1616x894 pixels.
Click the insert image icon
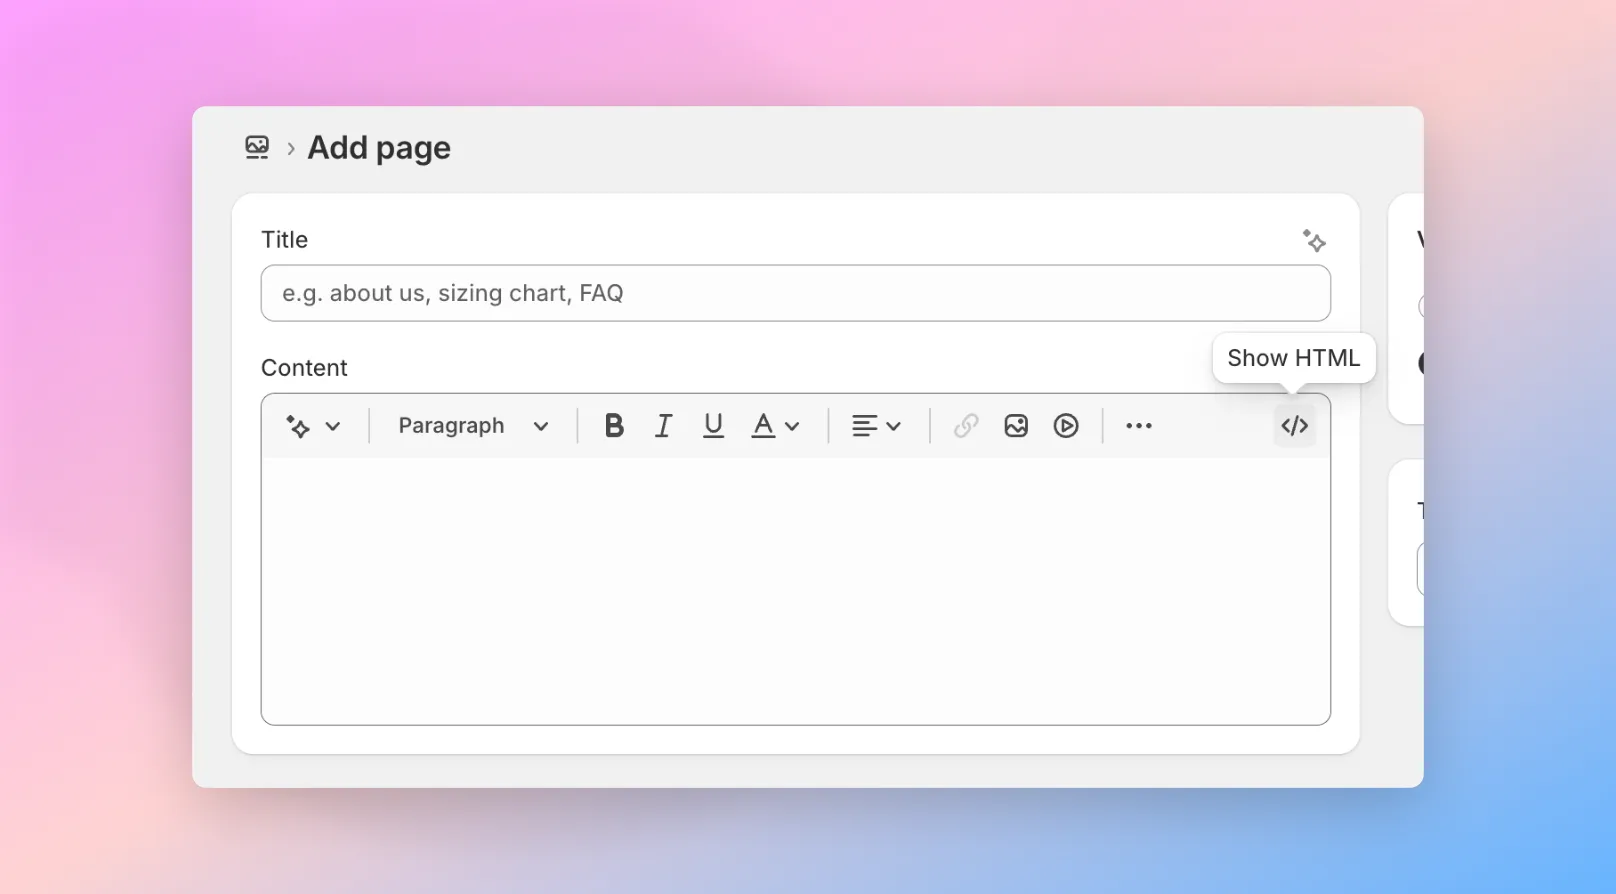(x=1016, y=426)
